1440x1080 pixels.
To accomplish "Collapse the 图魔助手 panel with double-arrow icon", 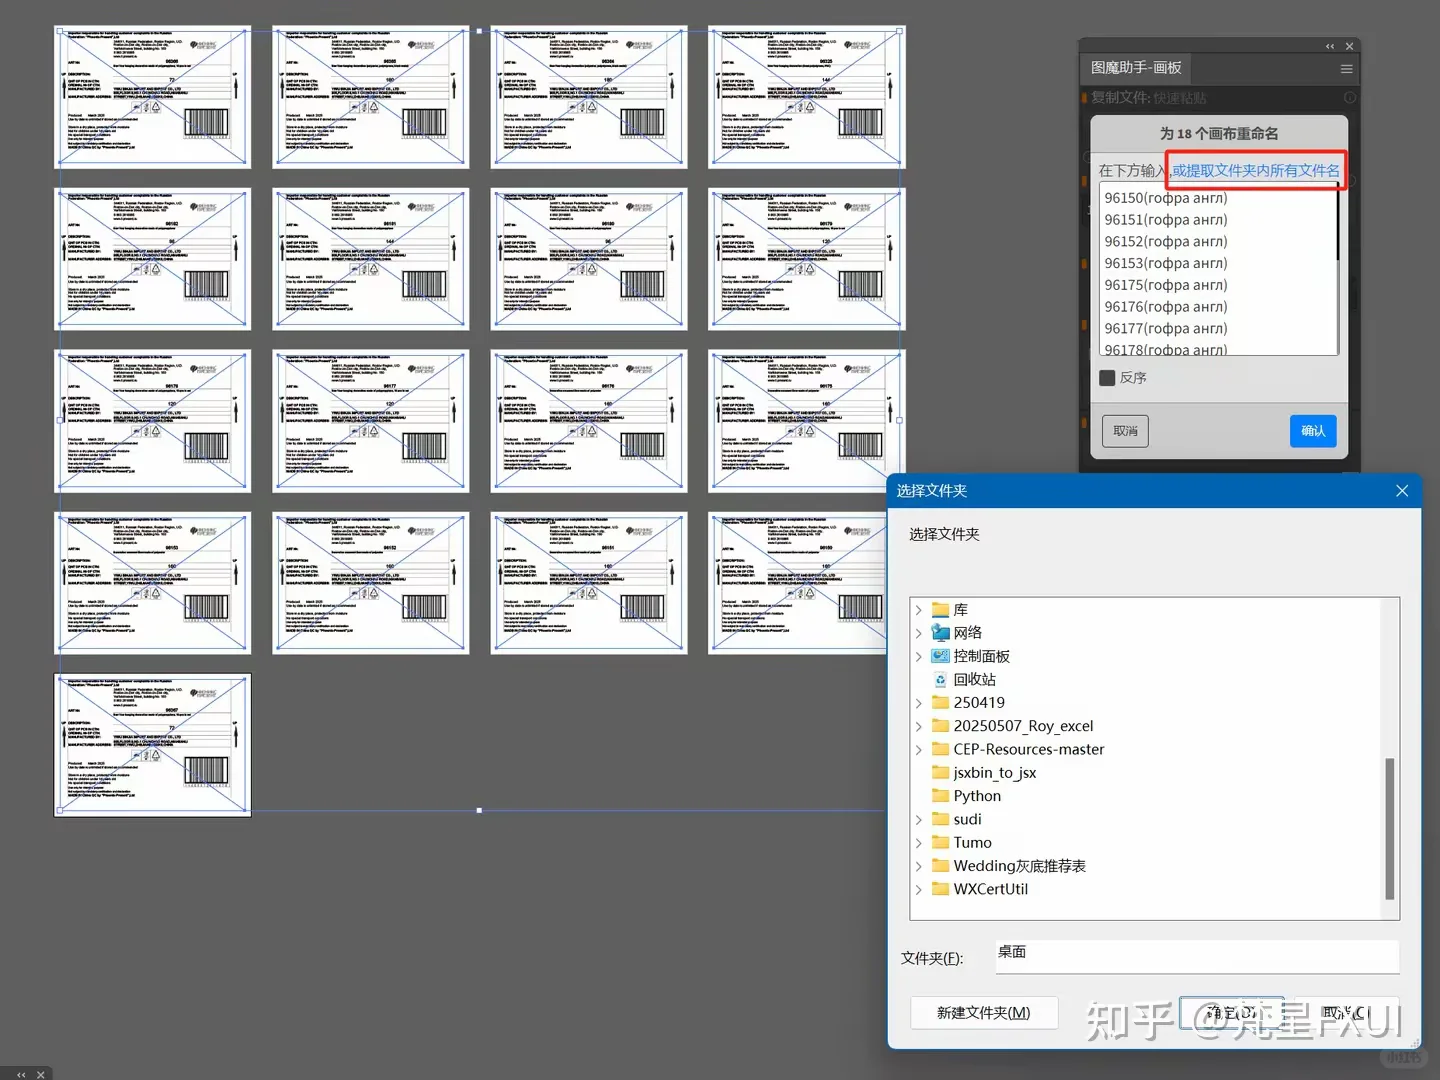I will click(1329, 46).
